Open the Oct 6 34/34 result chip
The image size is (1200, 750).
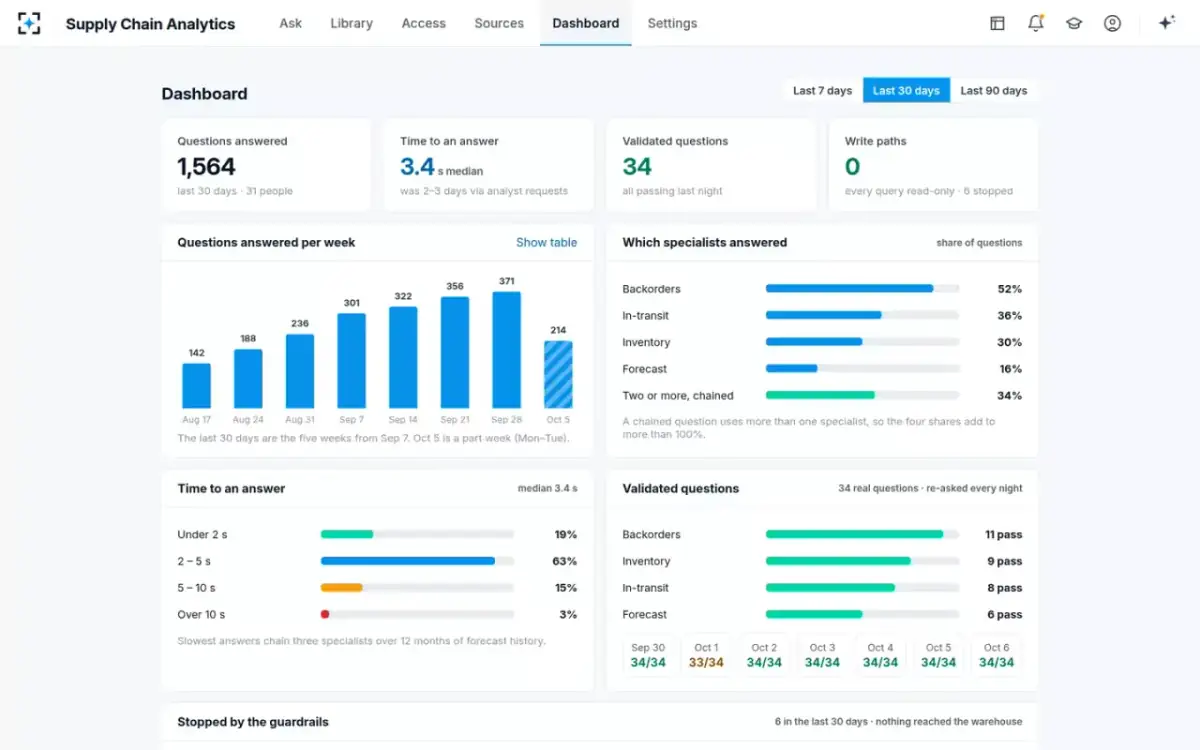[x=996, y=655]
